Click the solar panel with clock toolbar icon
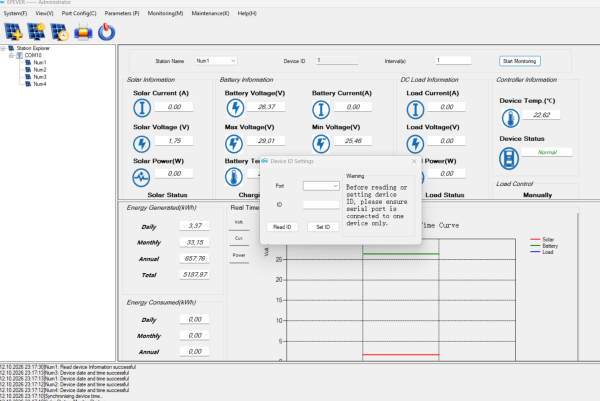Viewport: 600px width, 401px height. point(60,32)
